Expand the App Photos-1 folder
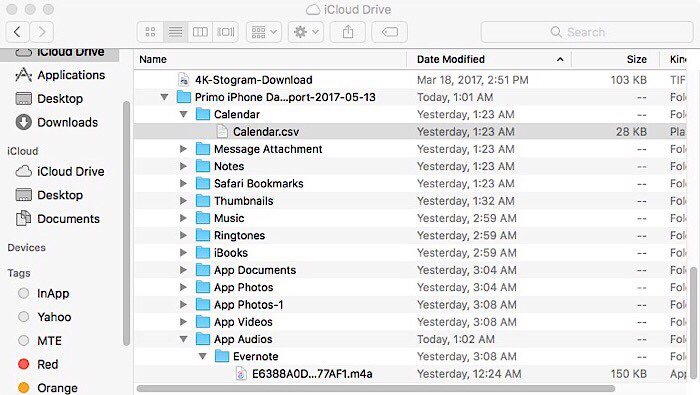Viewport: 700px width, 395px height. pos(183,304)
